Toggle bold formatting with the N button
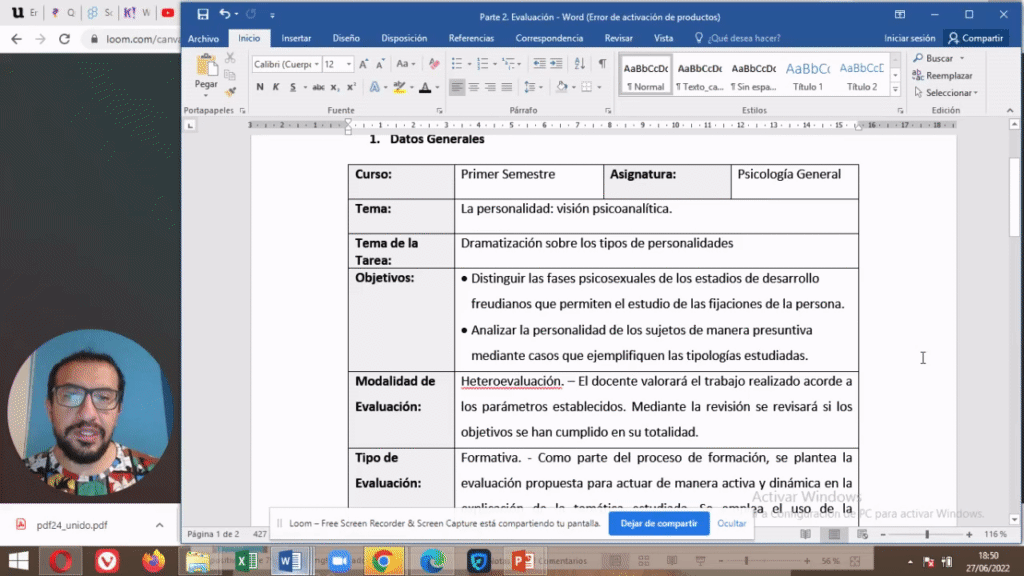 coord(260,87)
